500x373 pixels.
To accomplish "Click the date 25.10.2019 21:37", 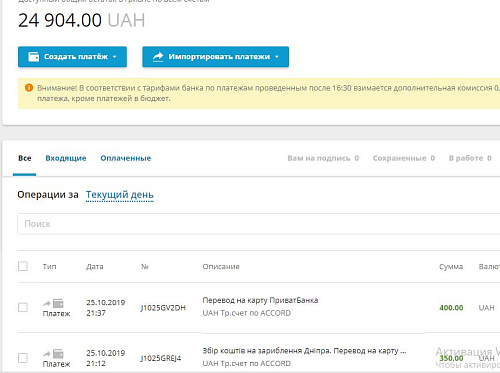I will click(x=106, y=308).
